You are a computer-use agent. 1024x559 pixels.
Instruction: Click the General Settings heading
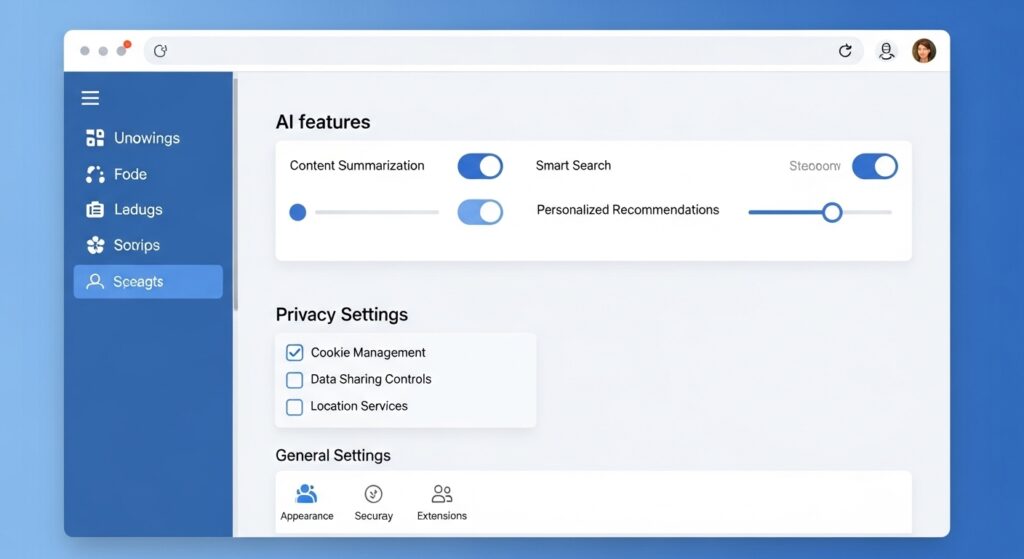pos(333,455)
